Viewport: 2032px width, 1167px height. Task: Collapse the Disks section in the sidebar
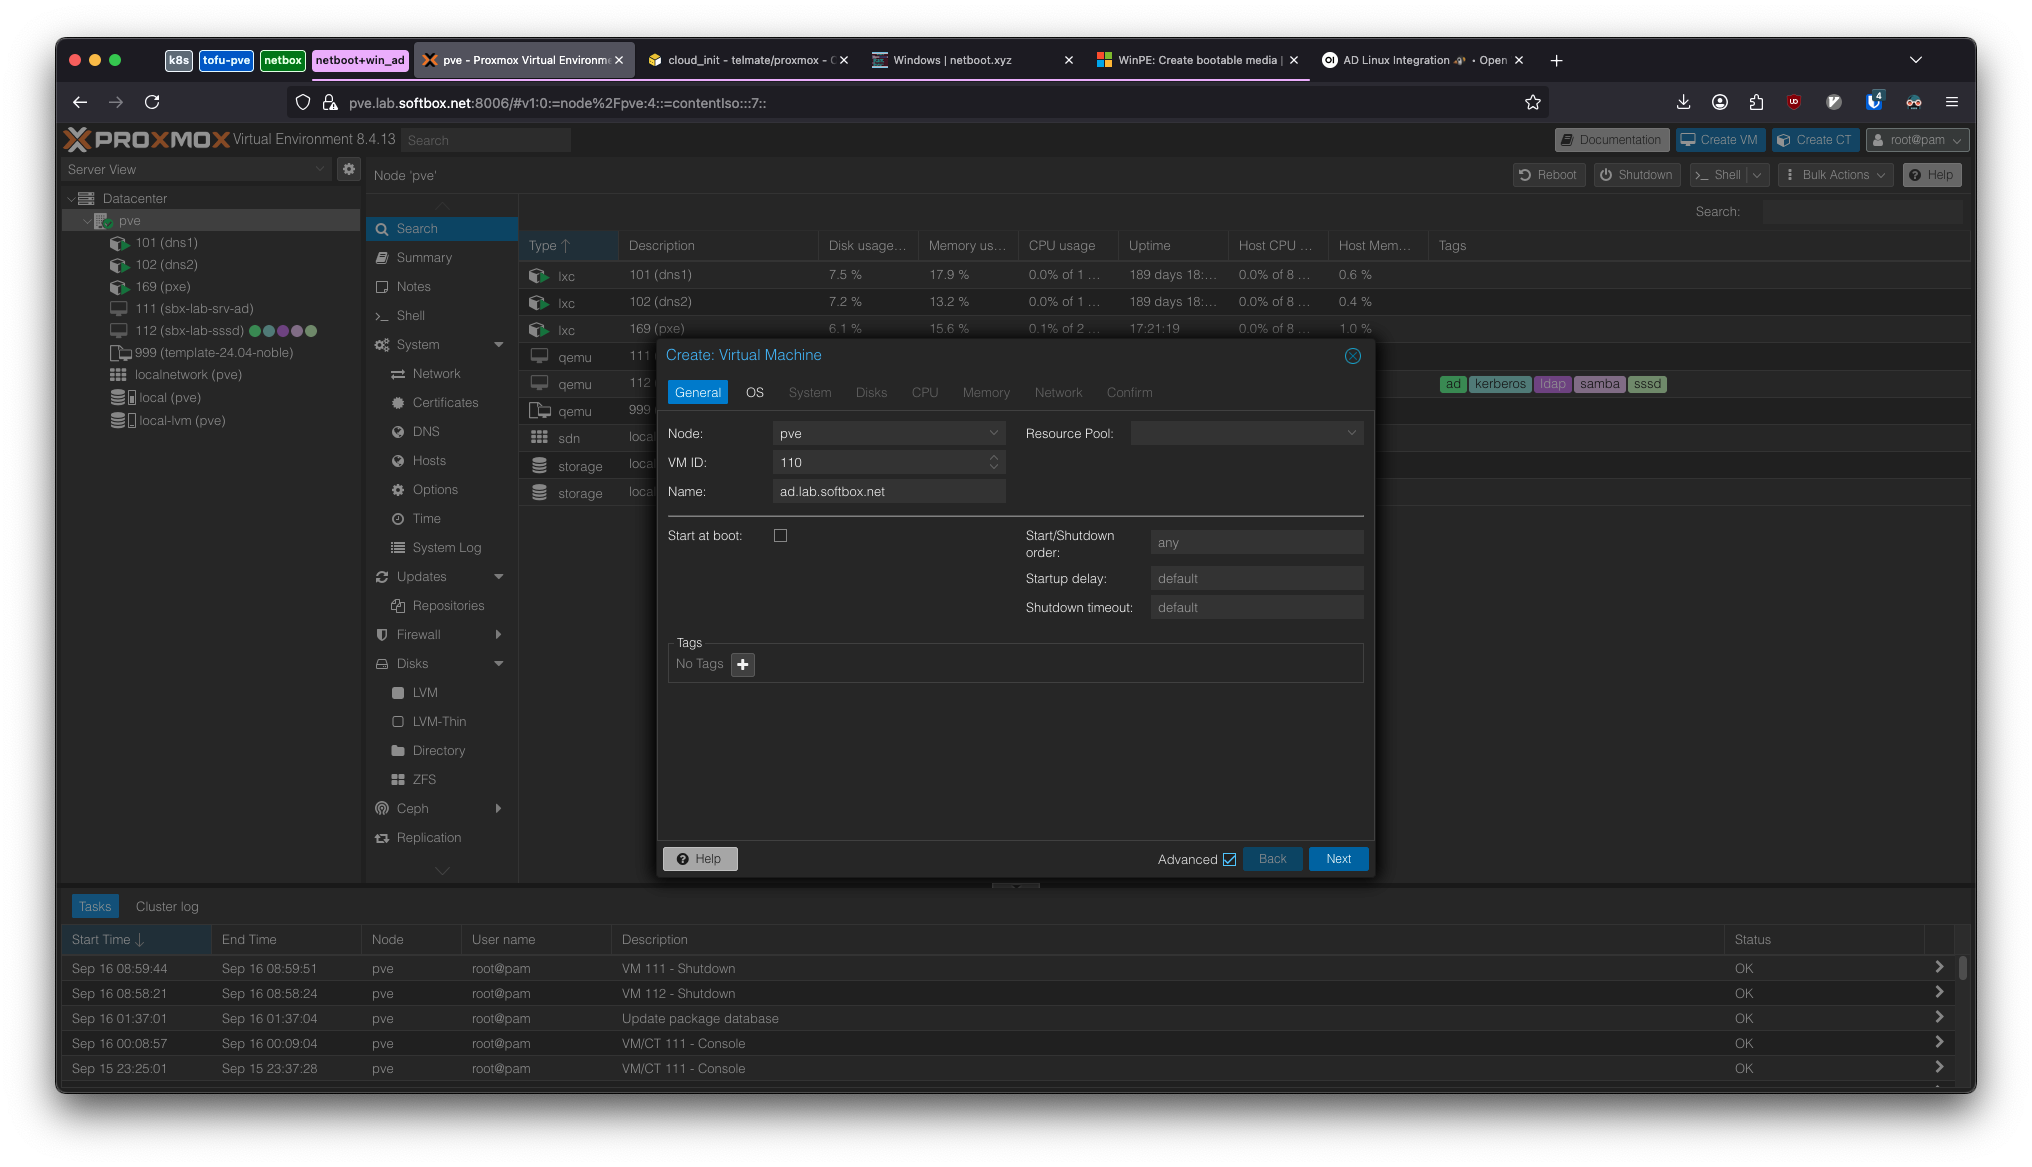(499, 663)
